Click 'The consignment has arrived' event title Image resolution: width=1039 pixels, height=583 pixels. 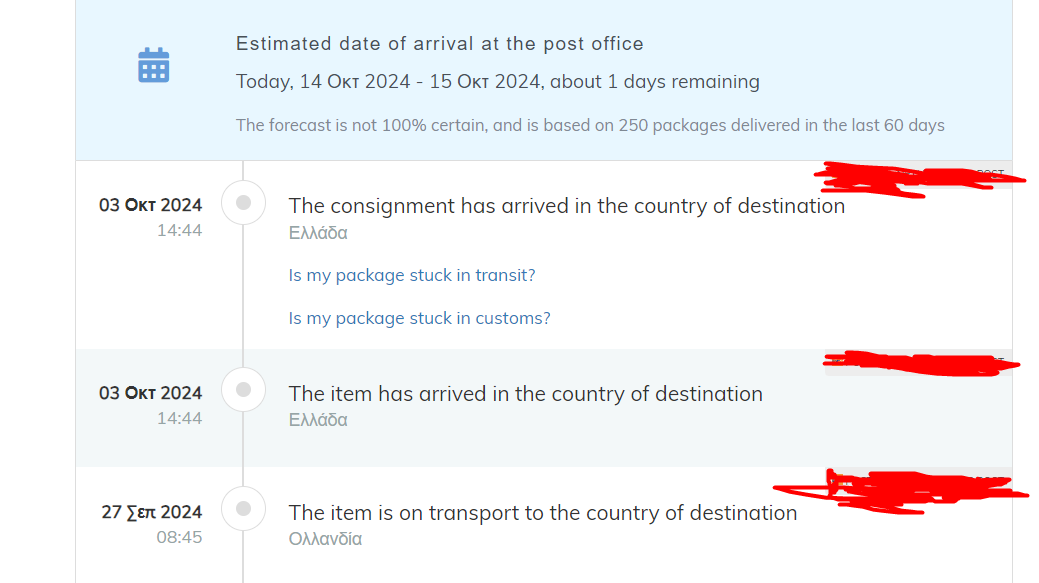click(567, 206)
